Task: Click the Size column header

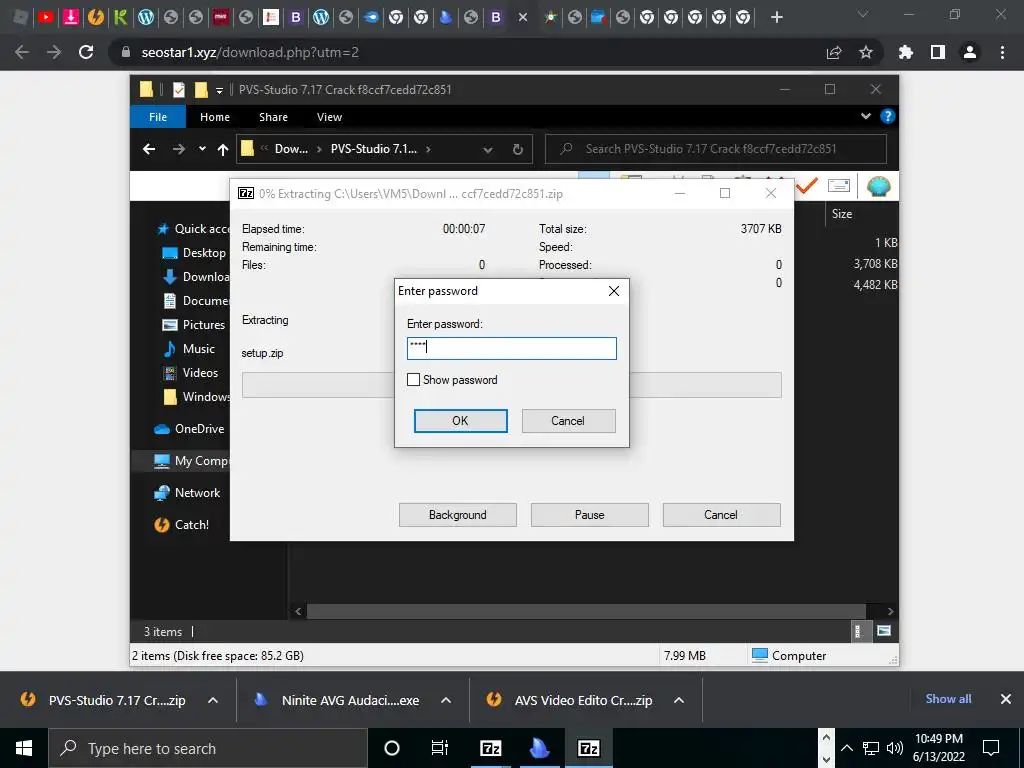Action: 842,214
